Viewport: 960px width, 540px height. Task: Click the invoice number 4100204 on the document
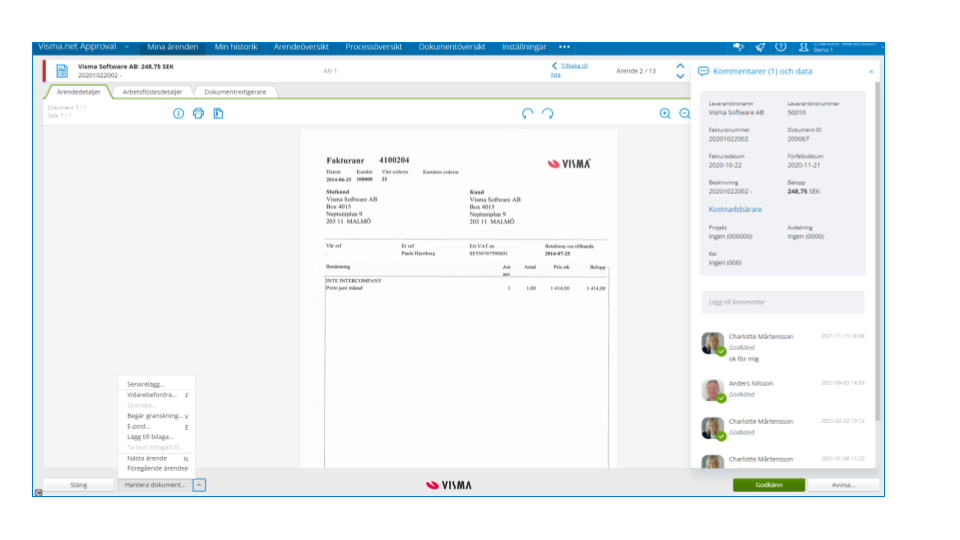click(x=394, y=160)
